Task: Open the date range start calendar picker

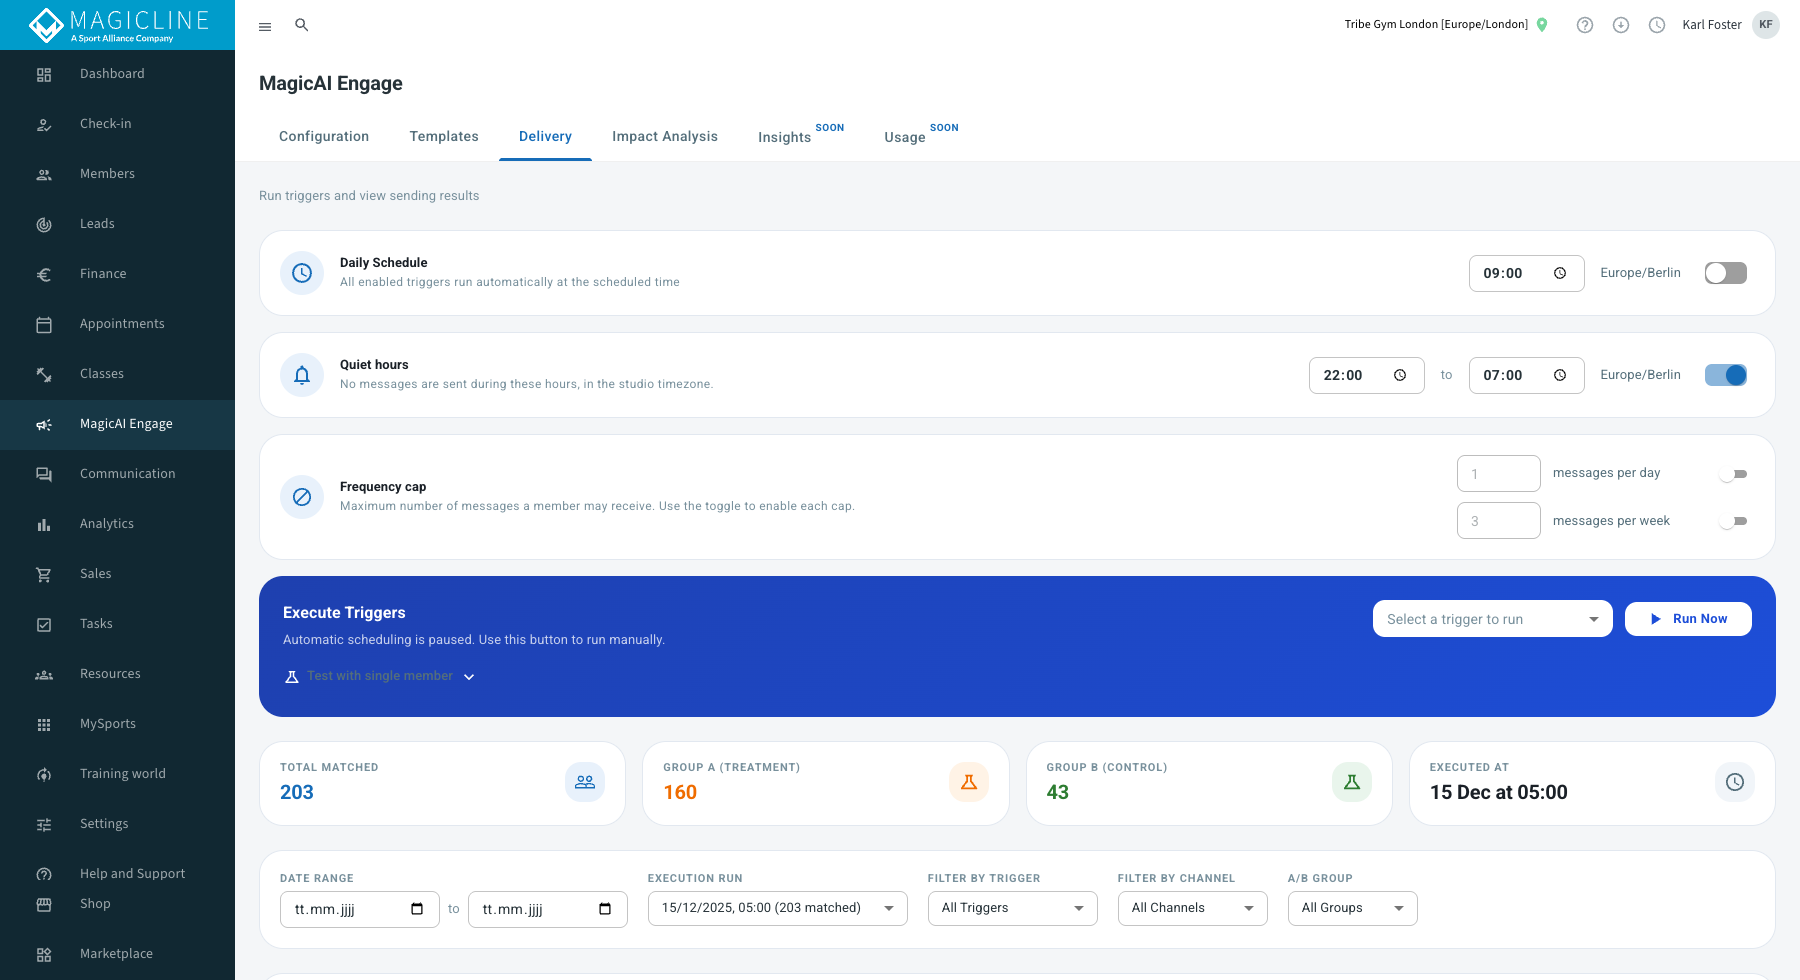Action: tap(417, 909)
